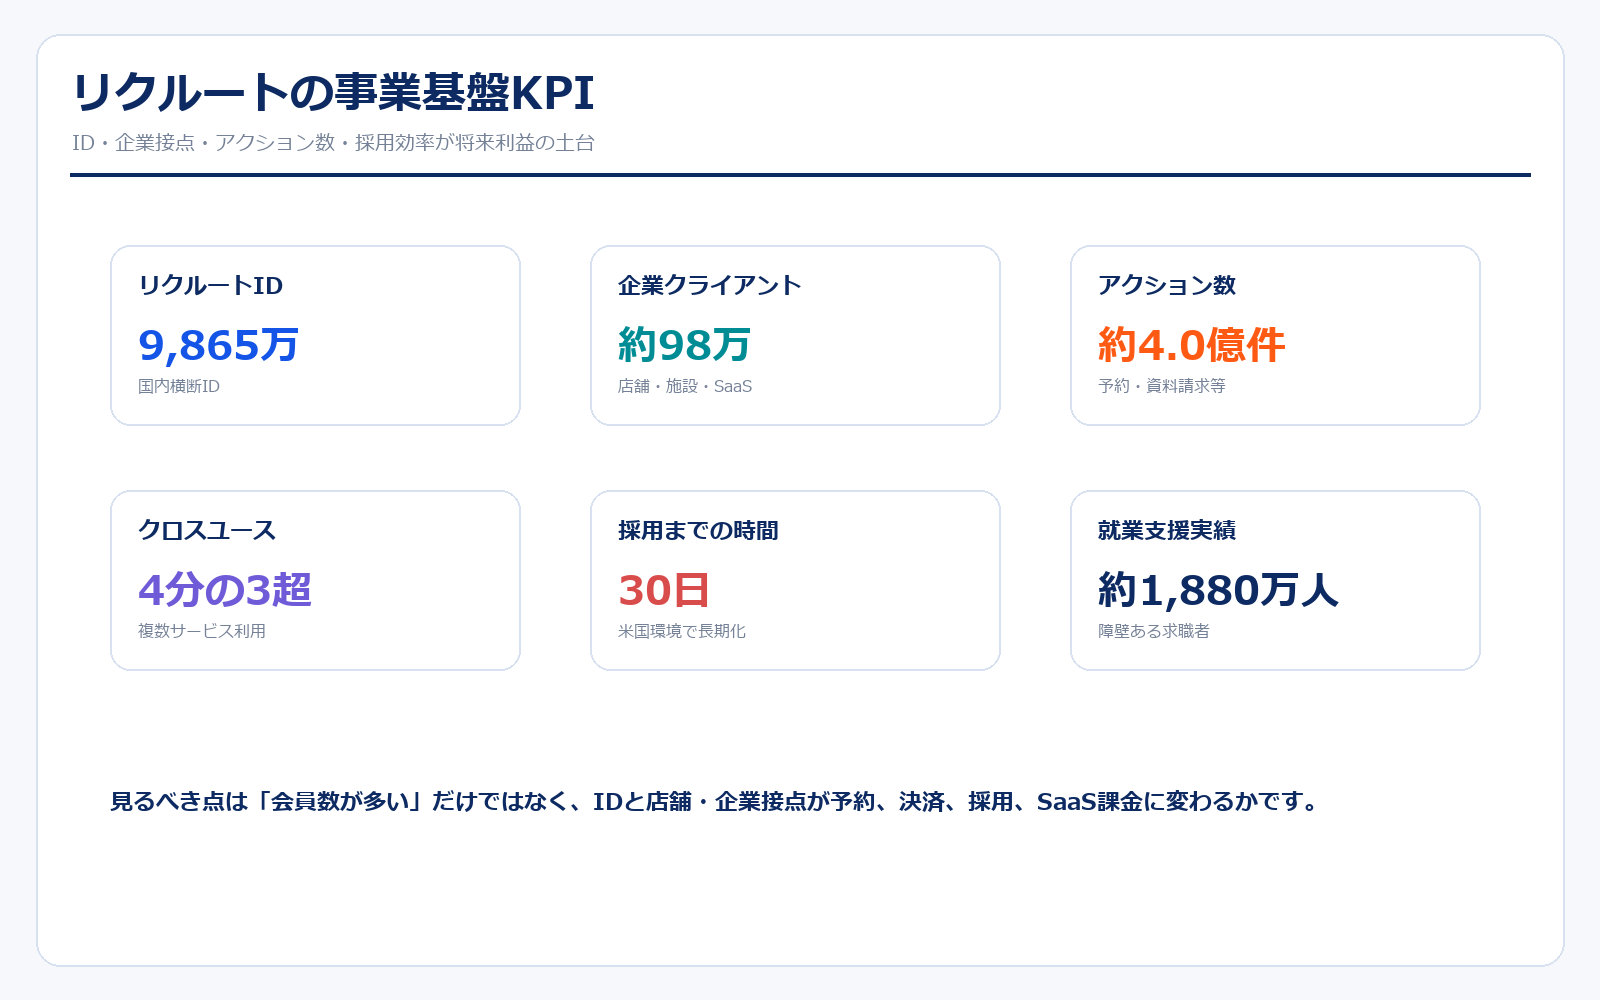
Task: Click the 店舗・施設・SaaS caption
Action: tap(685, 386)
